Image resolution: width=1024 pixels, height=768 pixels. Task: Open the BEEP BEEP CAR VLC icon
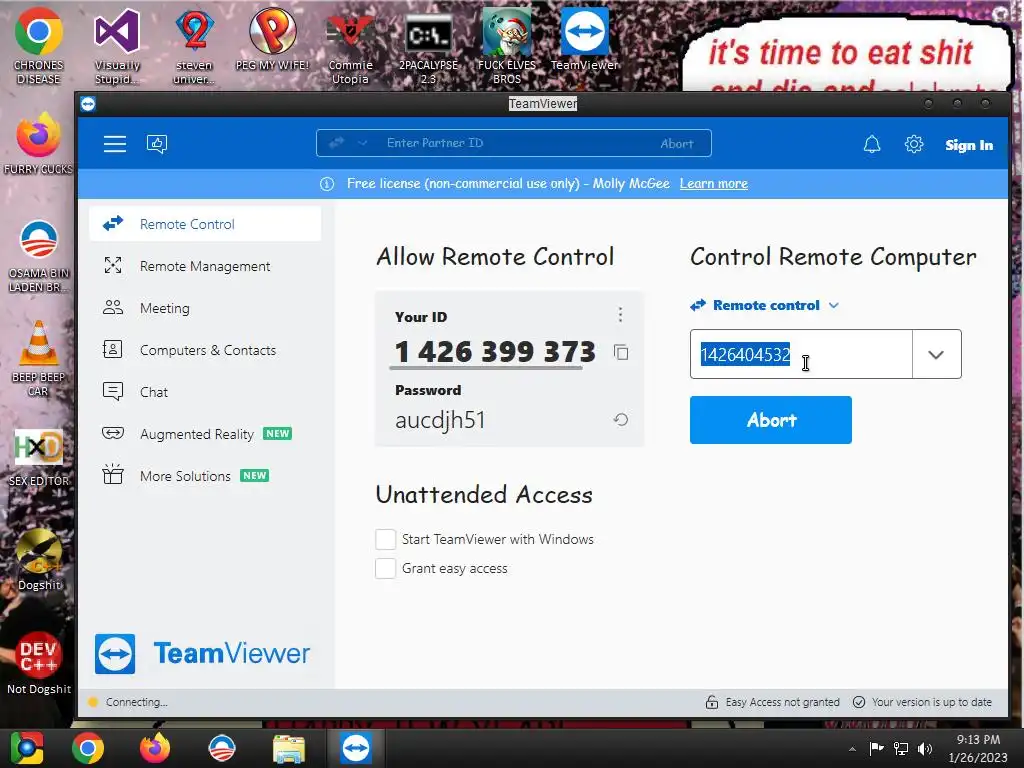pyautogui.click(x=39, y=359)
